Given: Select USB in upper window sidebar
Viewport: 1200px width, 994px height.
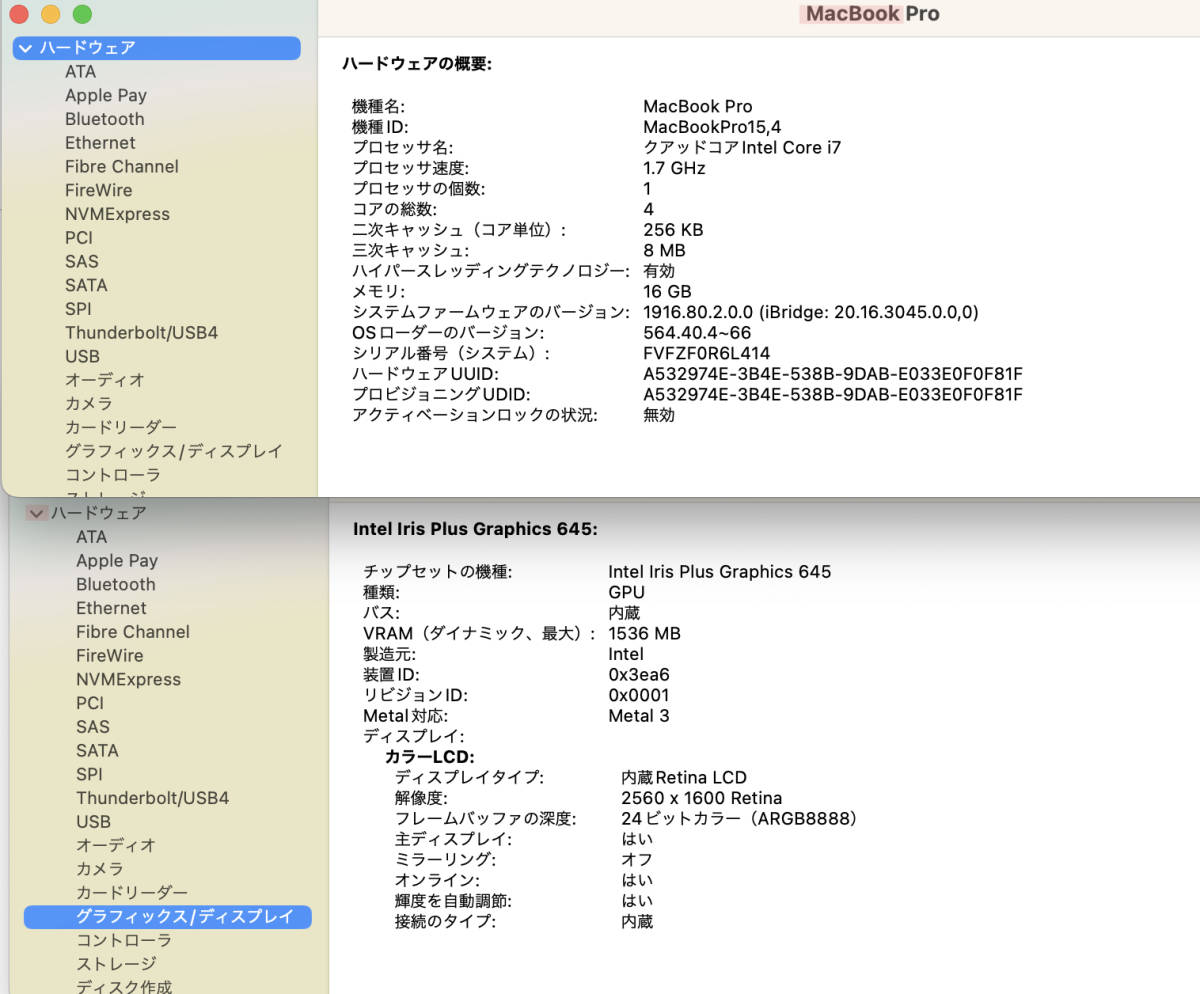Looking at the screenshot, I should (82, 357).
